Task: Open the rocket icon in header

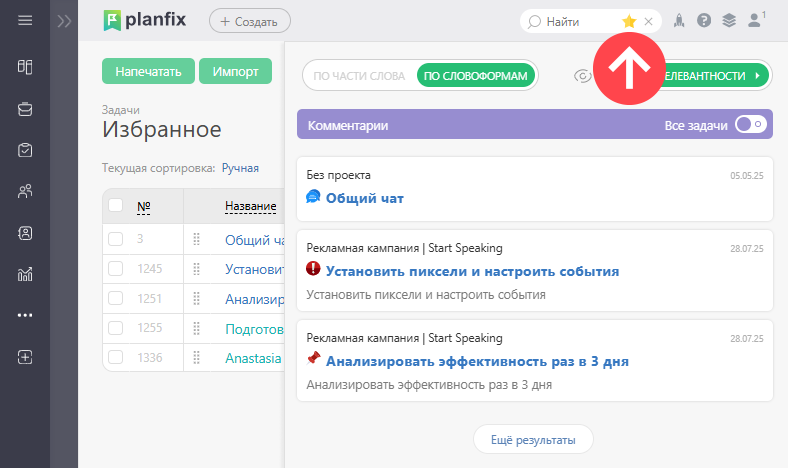Action: tap(679, 21)
